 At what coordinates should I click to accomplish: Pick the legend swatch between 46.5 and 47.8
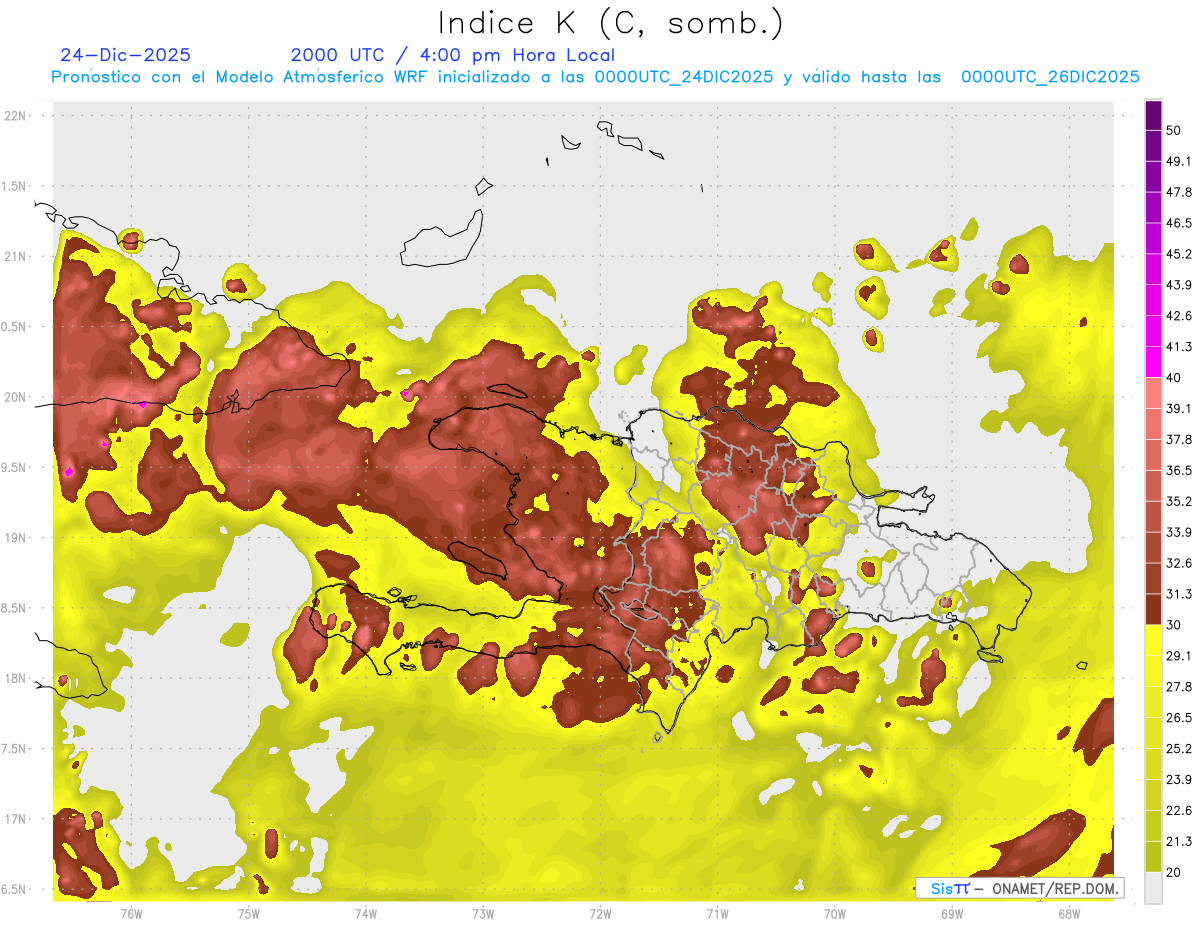(1153, 207)
